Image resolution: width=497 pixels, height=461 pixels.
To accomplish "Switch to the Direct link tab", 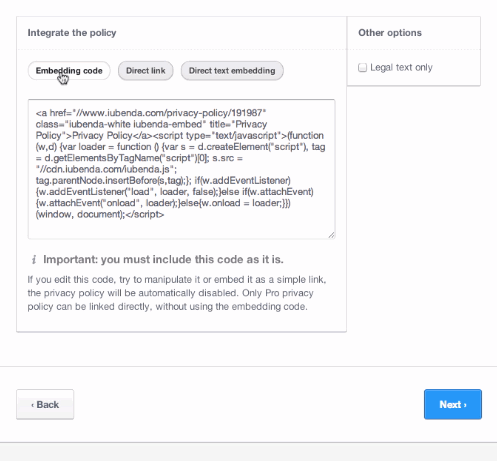I will 146,71.
